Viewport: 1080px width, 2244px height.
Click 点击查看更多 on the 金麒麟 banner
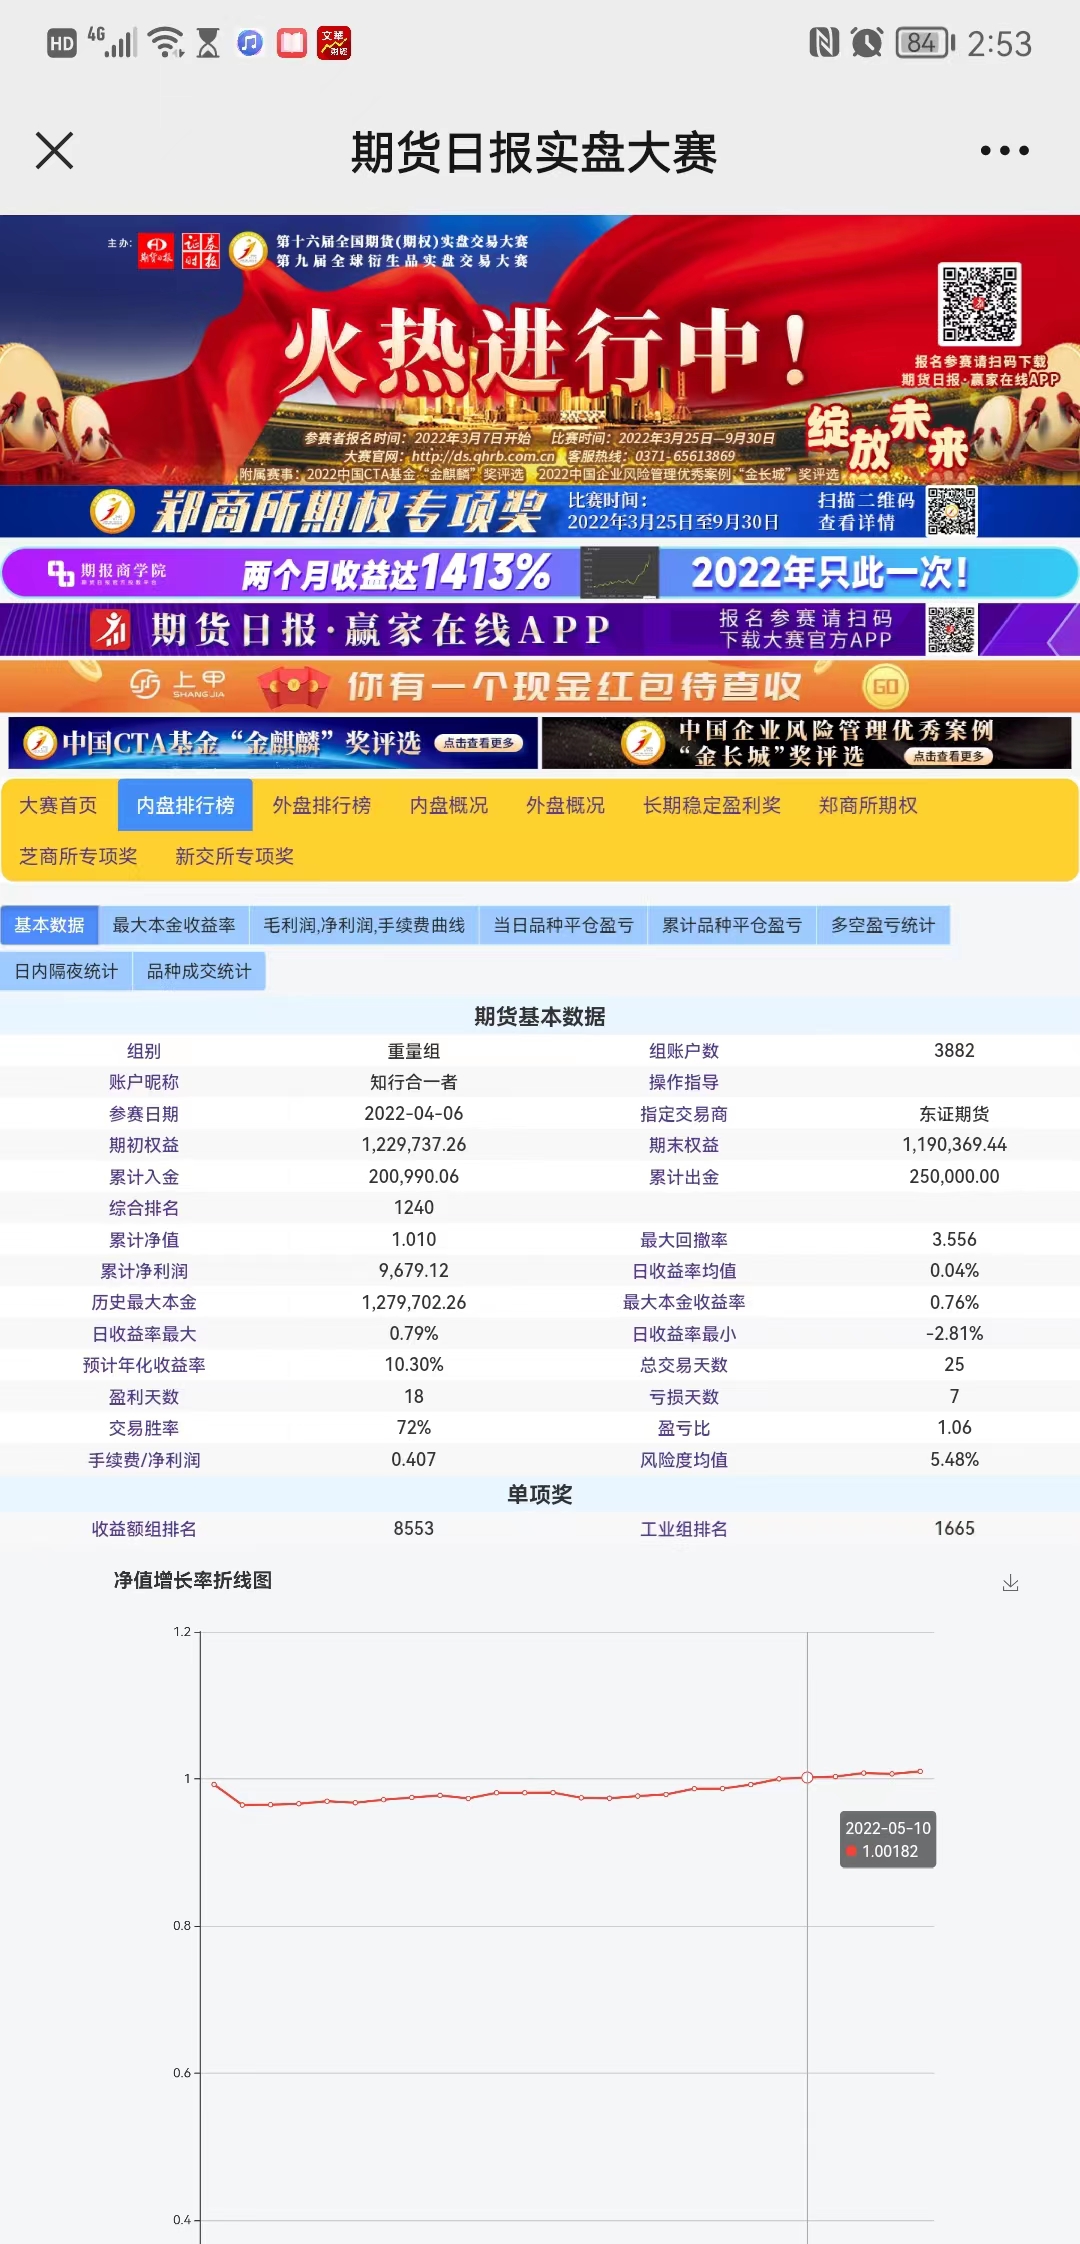tap(478, 743)
